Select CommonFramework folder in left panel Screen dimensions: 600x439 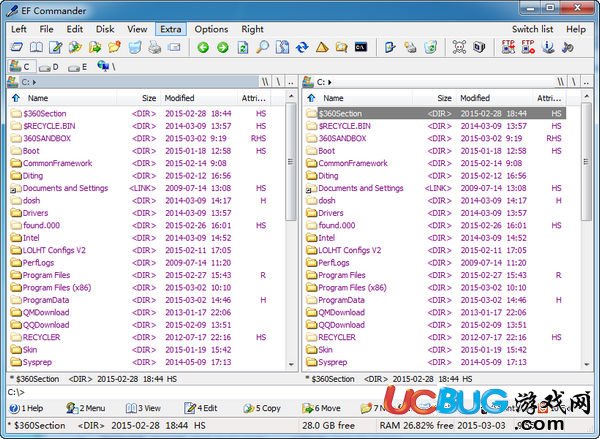point(57,163)
